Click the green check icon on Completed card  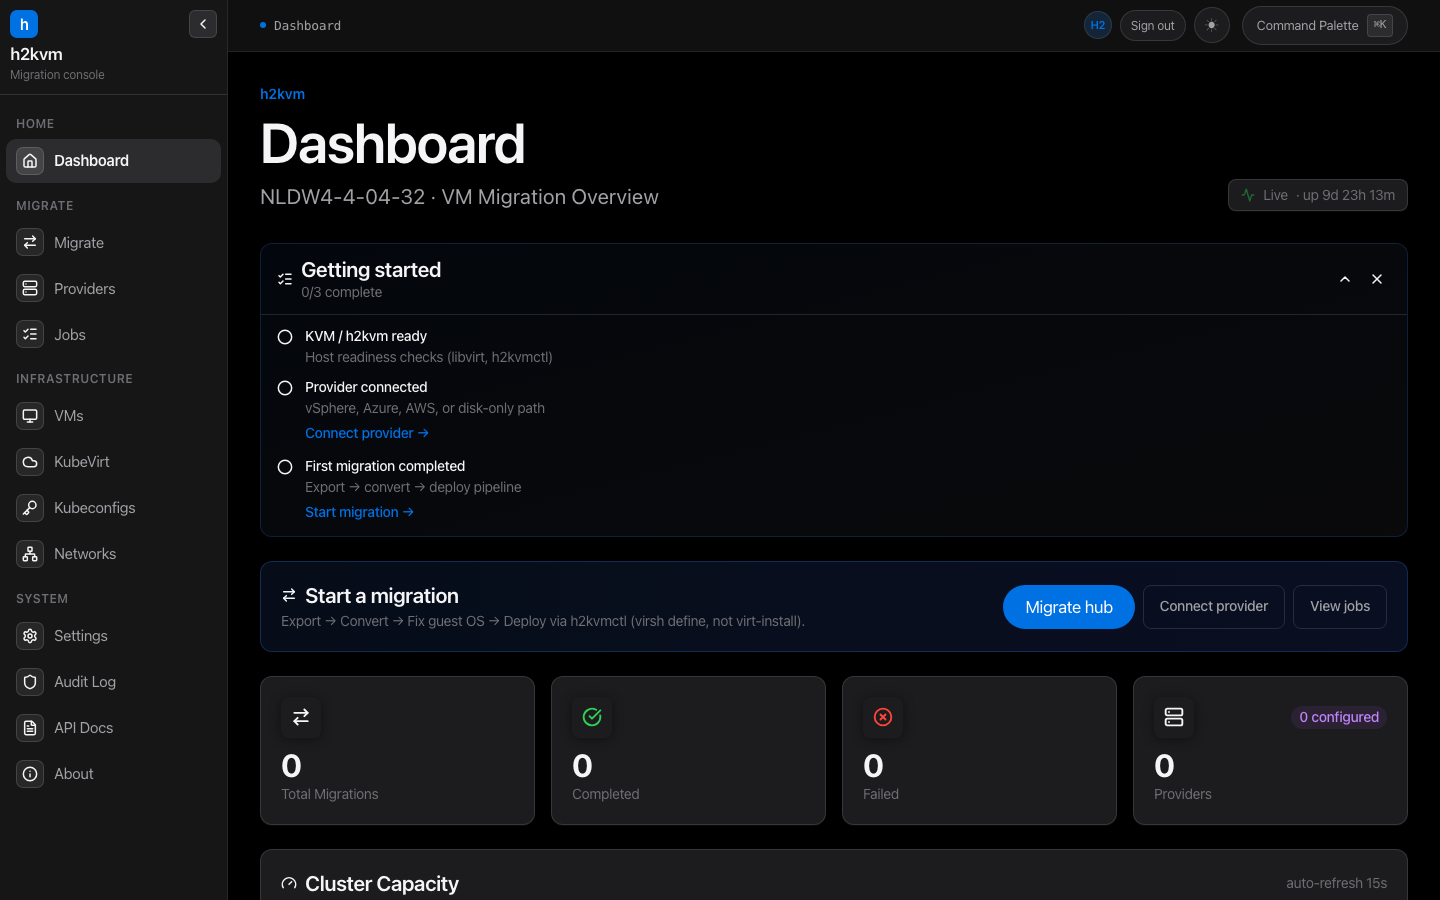click(x=592, y=717)
